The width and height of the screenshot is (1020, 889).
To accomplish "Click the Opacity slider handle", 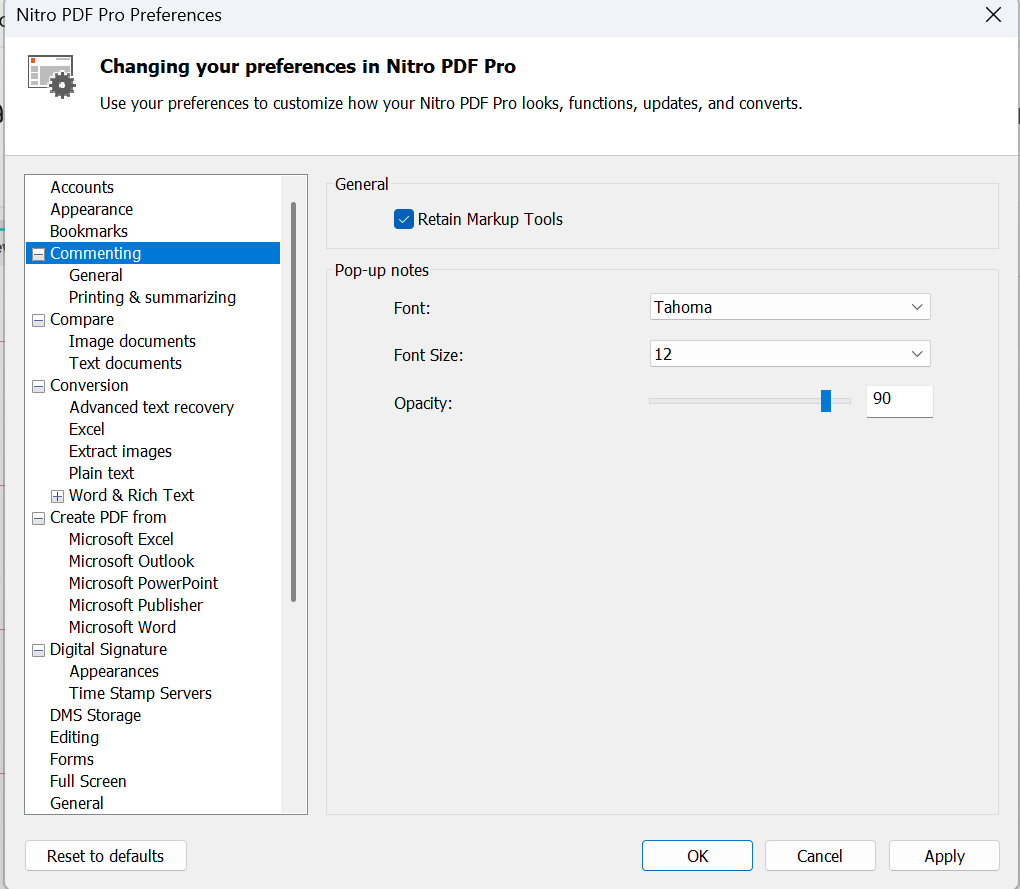I will pos(825,401).
